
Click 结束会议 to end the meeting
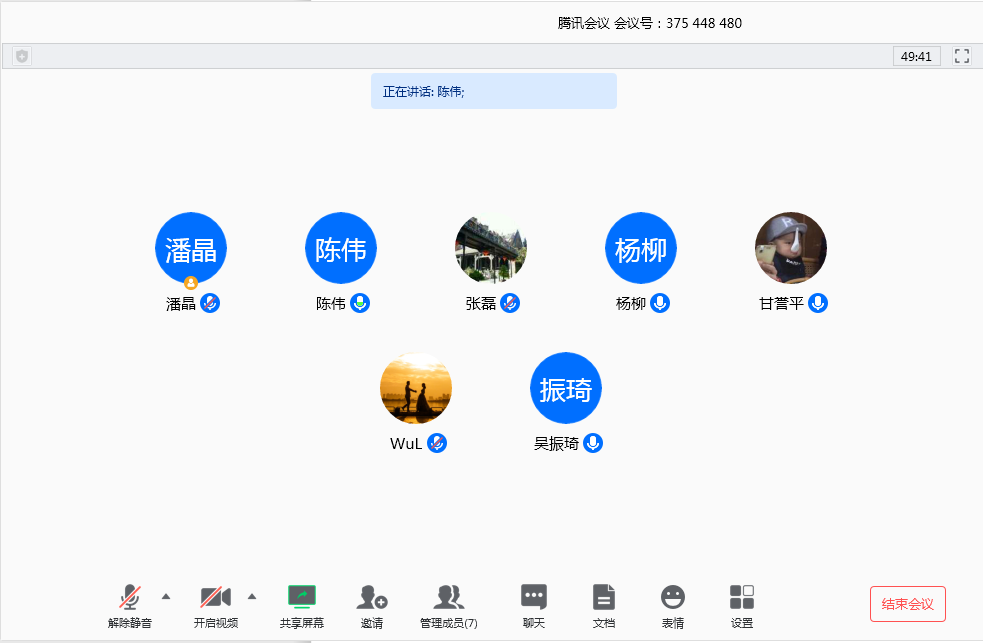[x=906, y=603]
